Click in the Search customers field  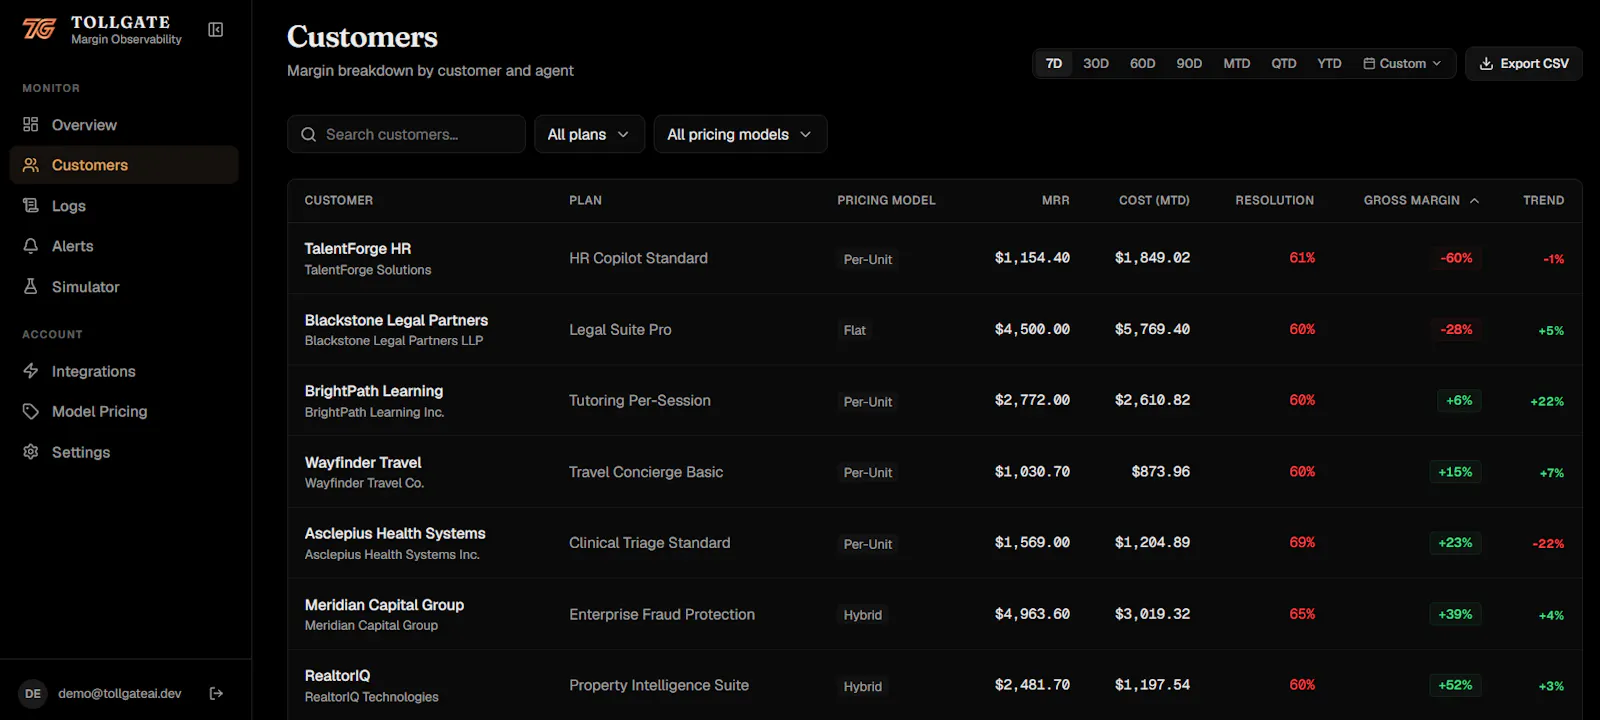click(406, 134)
